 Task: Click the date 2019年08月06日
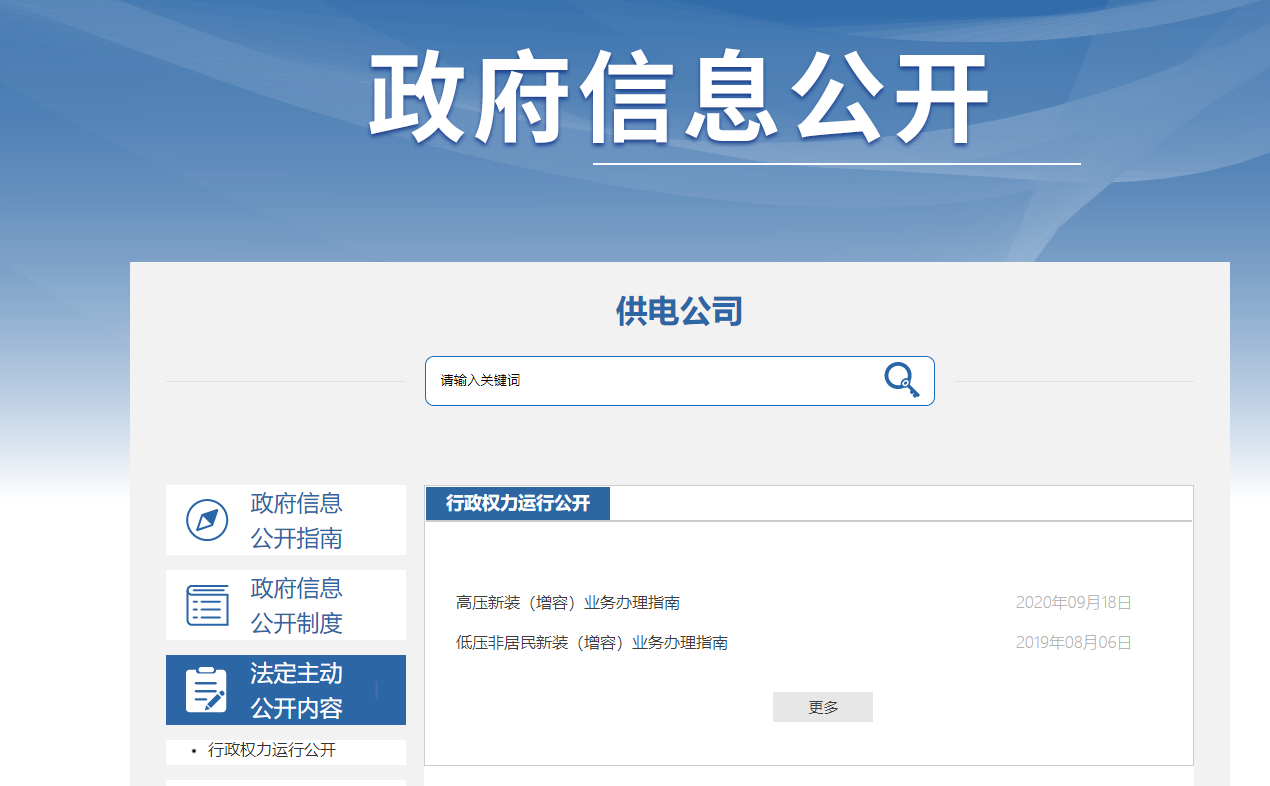pyautogui.click(x=1073, y=643)
